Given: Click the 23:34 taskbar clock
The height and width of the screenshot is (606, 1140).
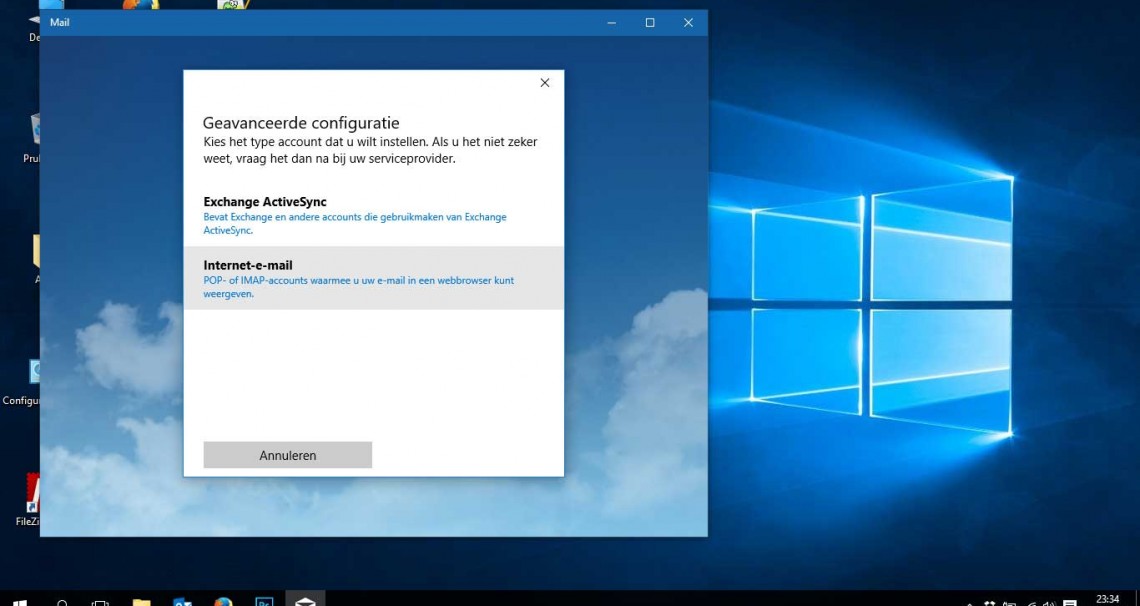Looking at the screenshot, I should [1107, 599].
